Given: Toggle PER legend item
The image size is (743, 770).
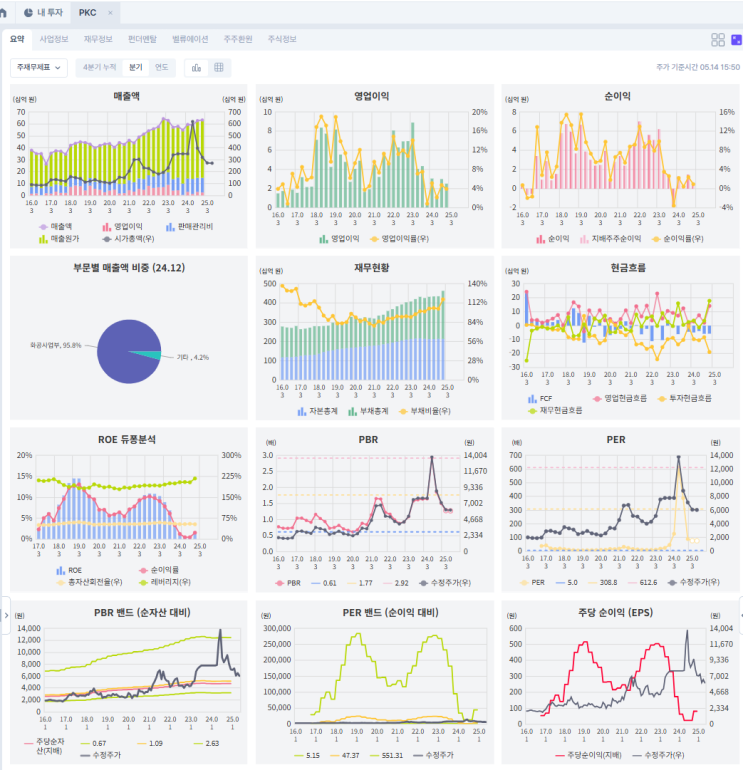Looking at the screenshot, I should 532,582.
